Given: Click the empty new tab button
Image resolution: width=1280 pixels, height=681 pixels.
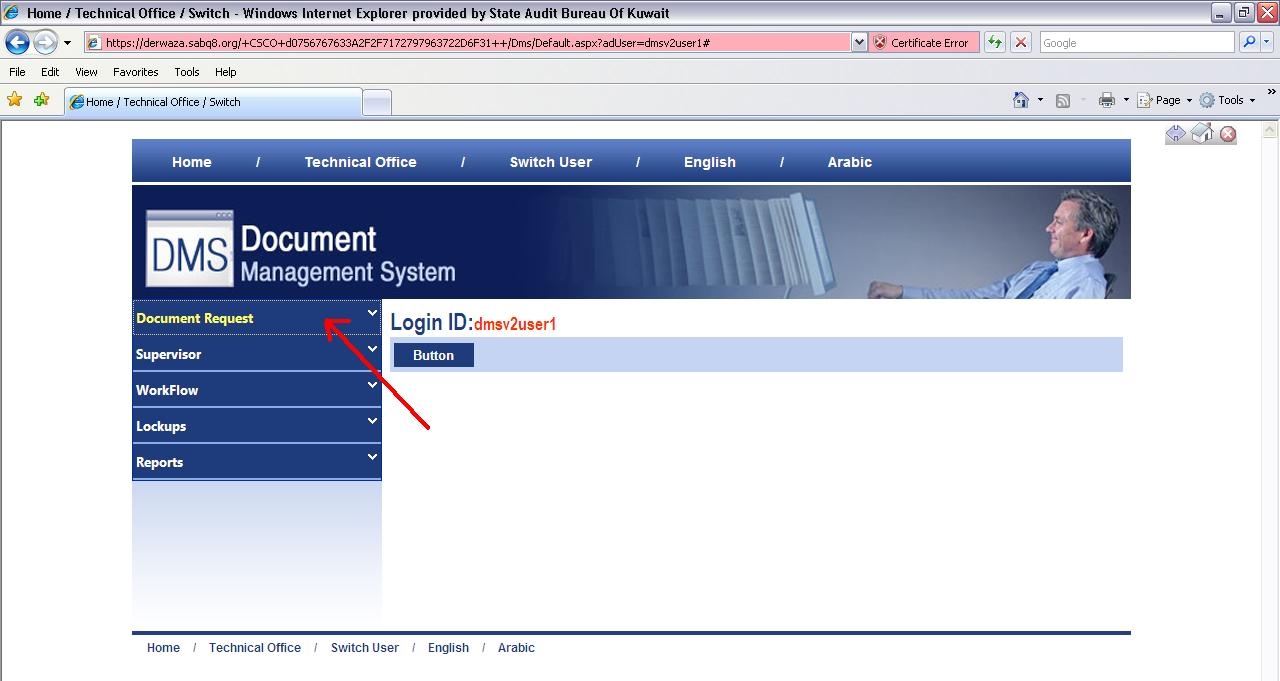Looking at the screenshot, I should pyautogui.click(x=376, y=103).
